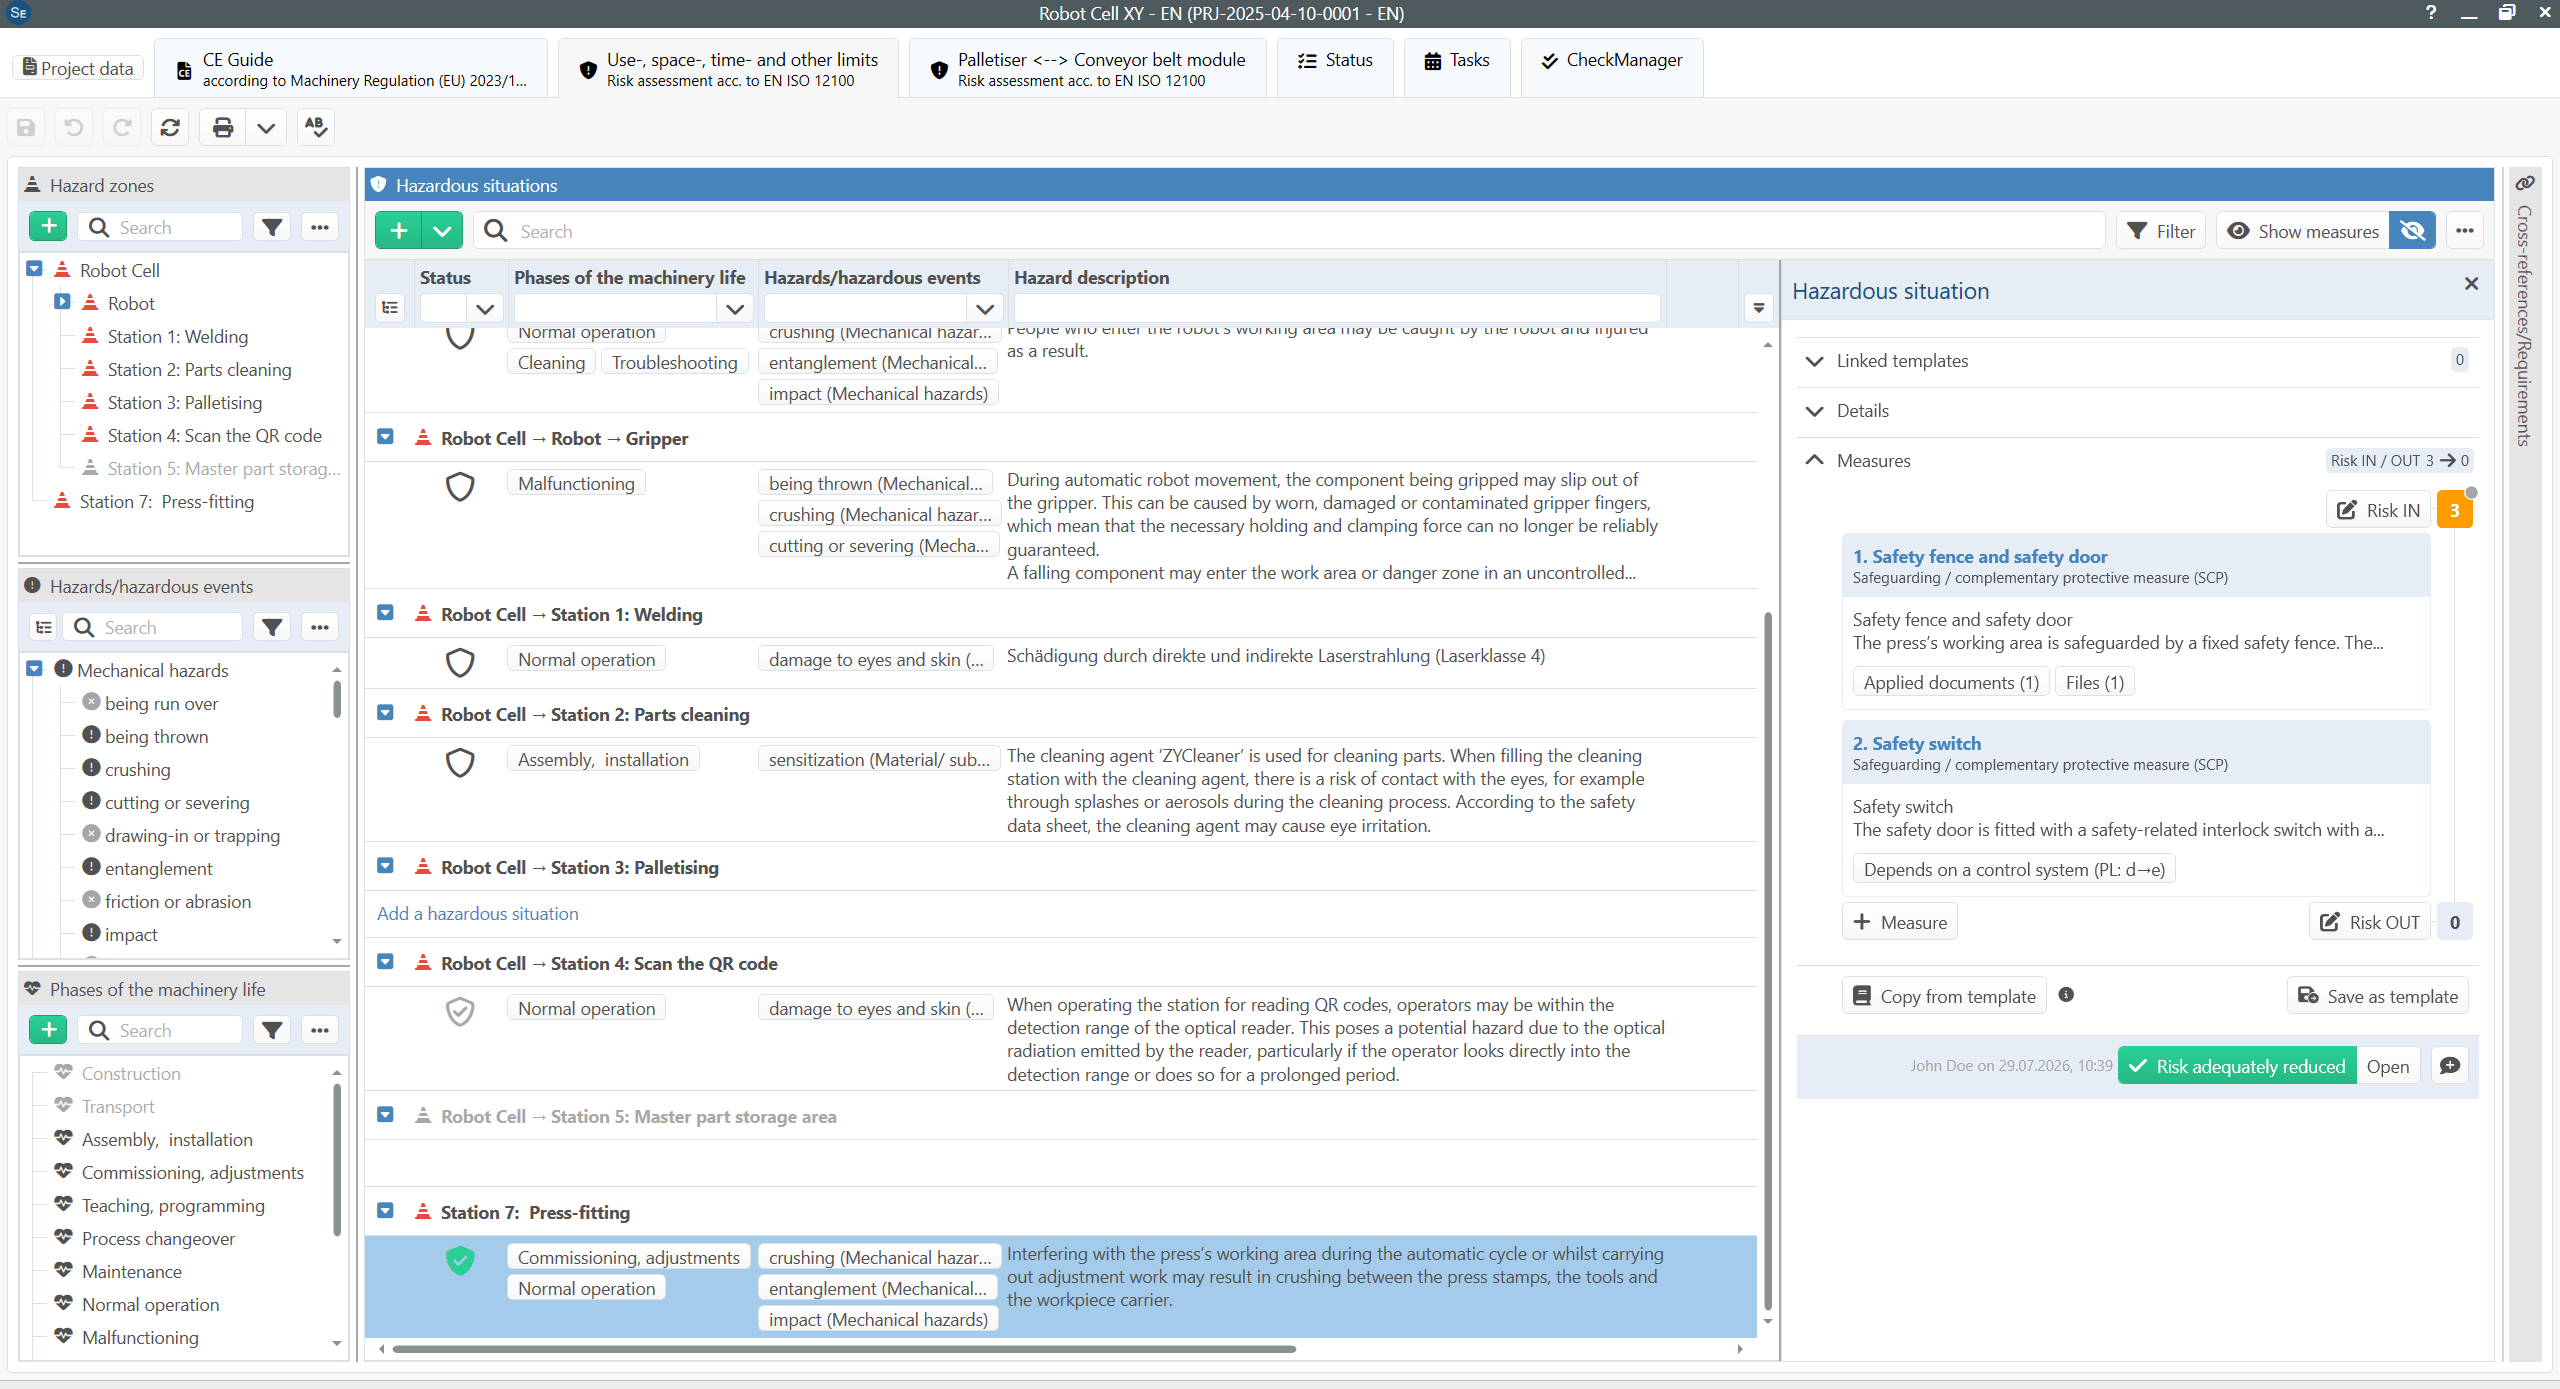Collapse Robot Cell → Station 3: Palletising group
2560x1389 pixels.
pyautogui.click(x=385, y=866)
